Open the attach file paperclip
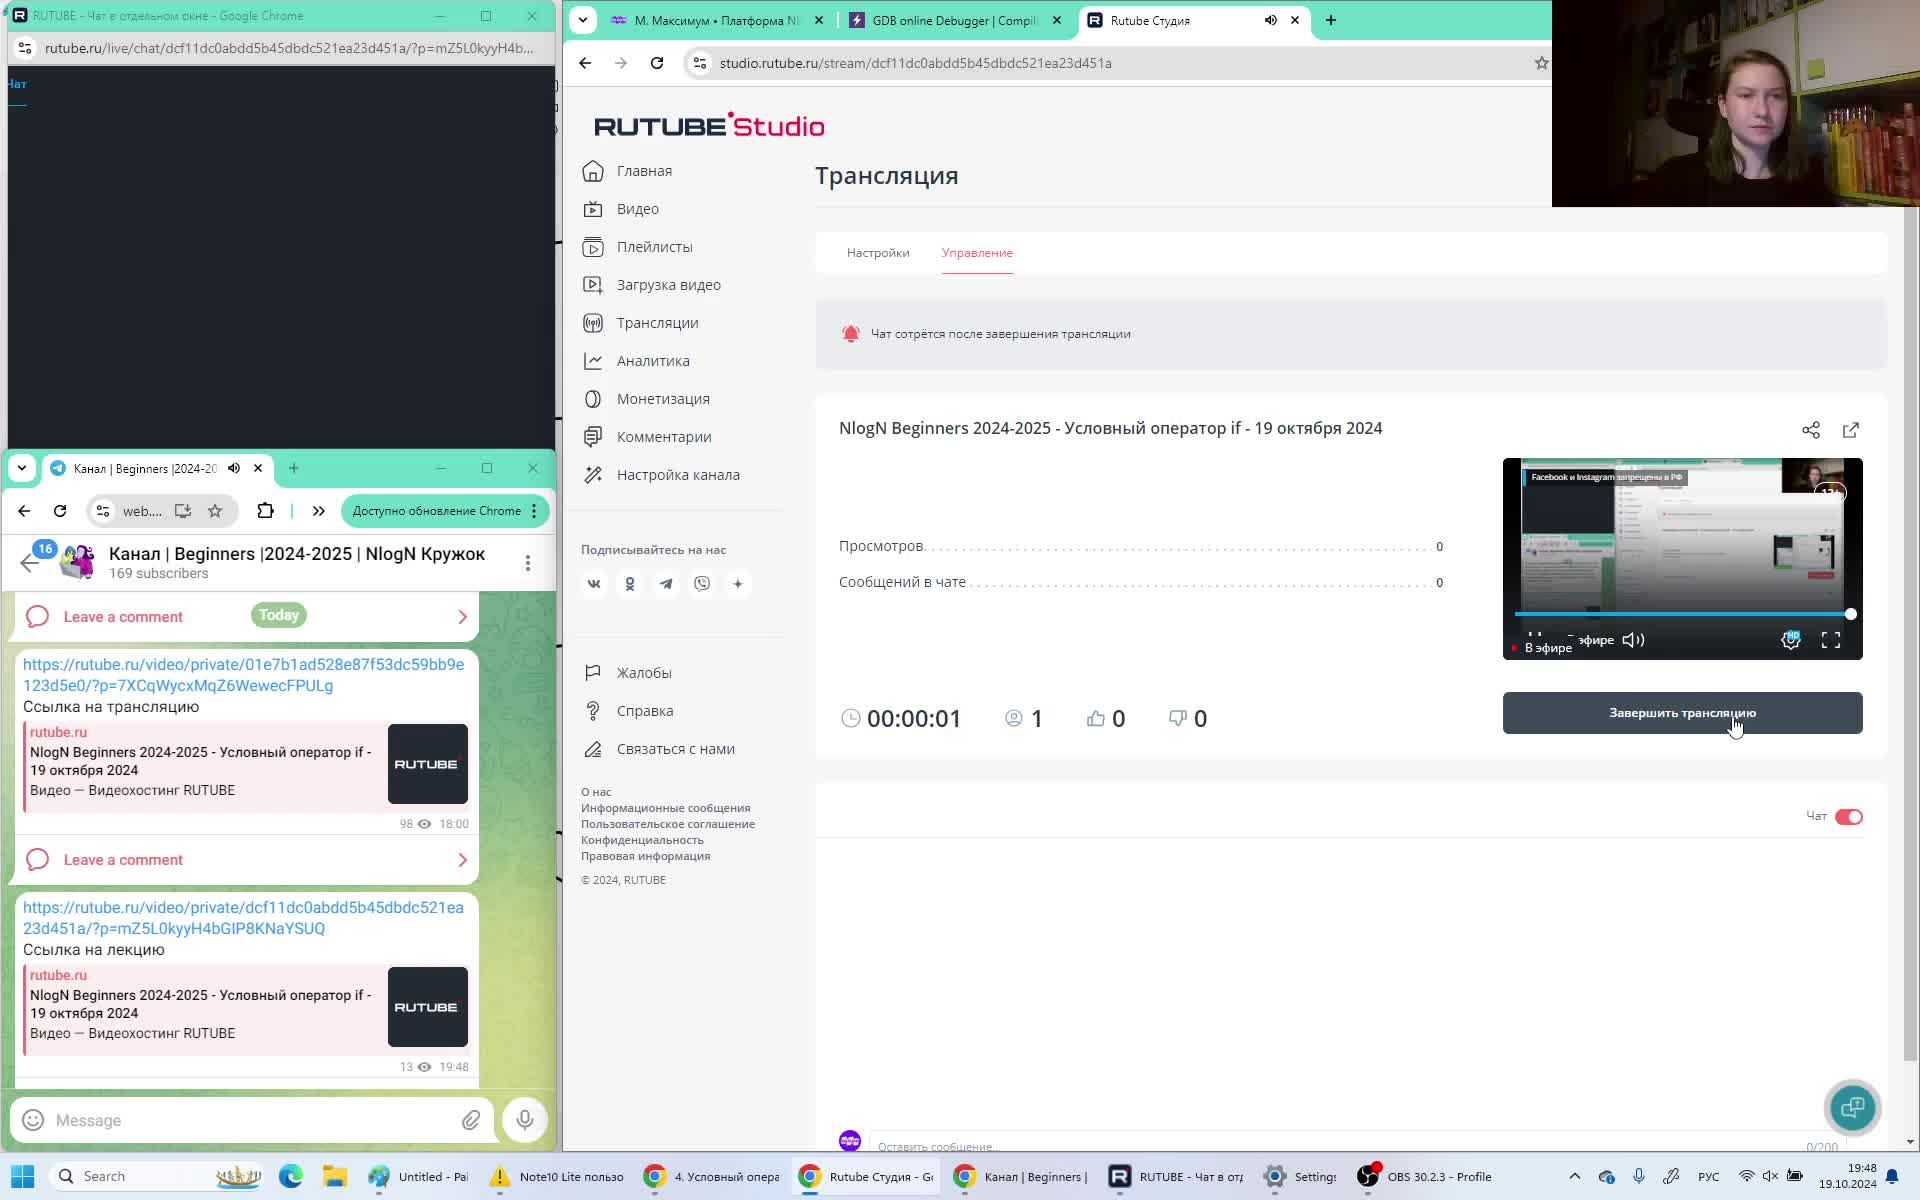 [471, 1120]
